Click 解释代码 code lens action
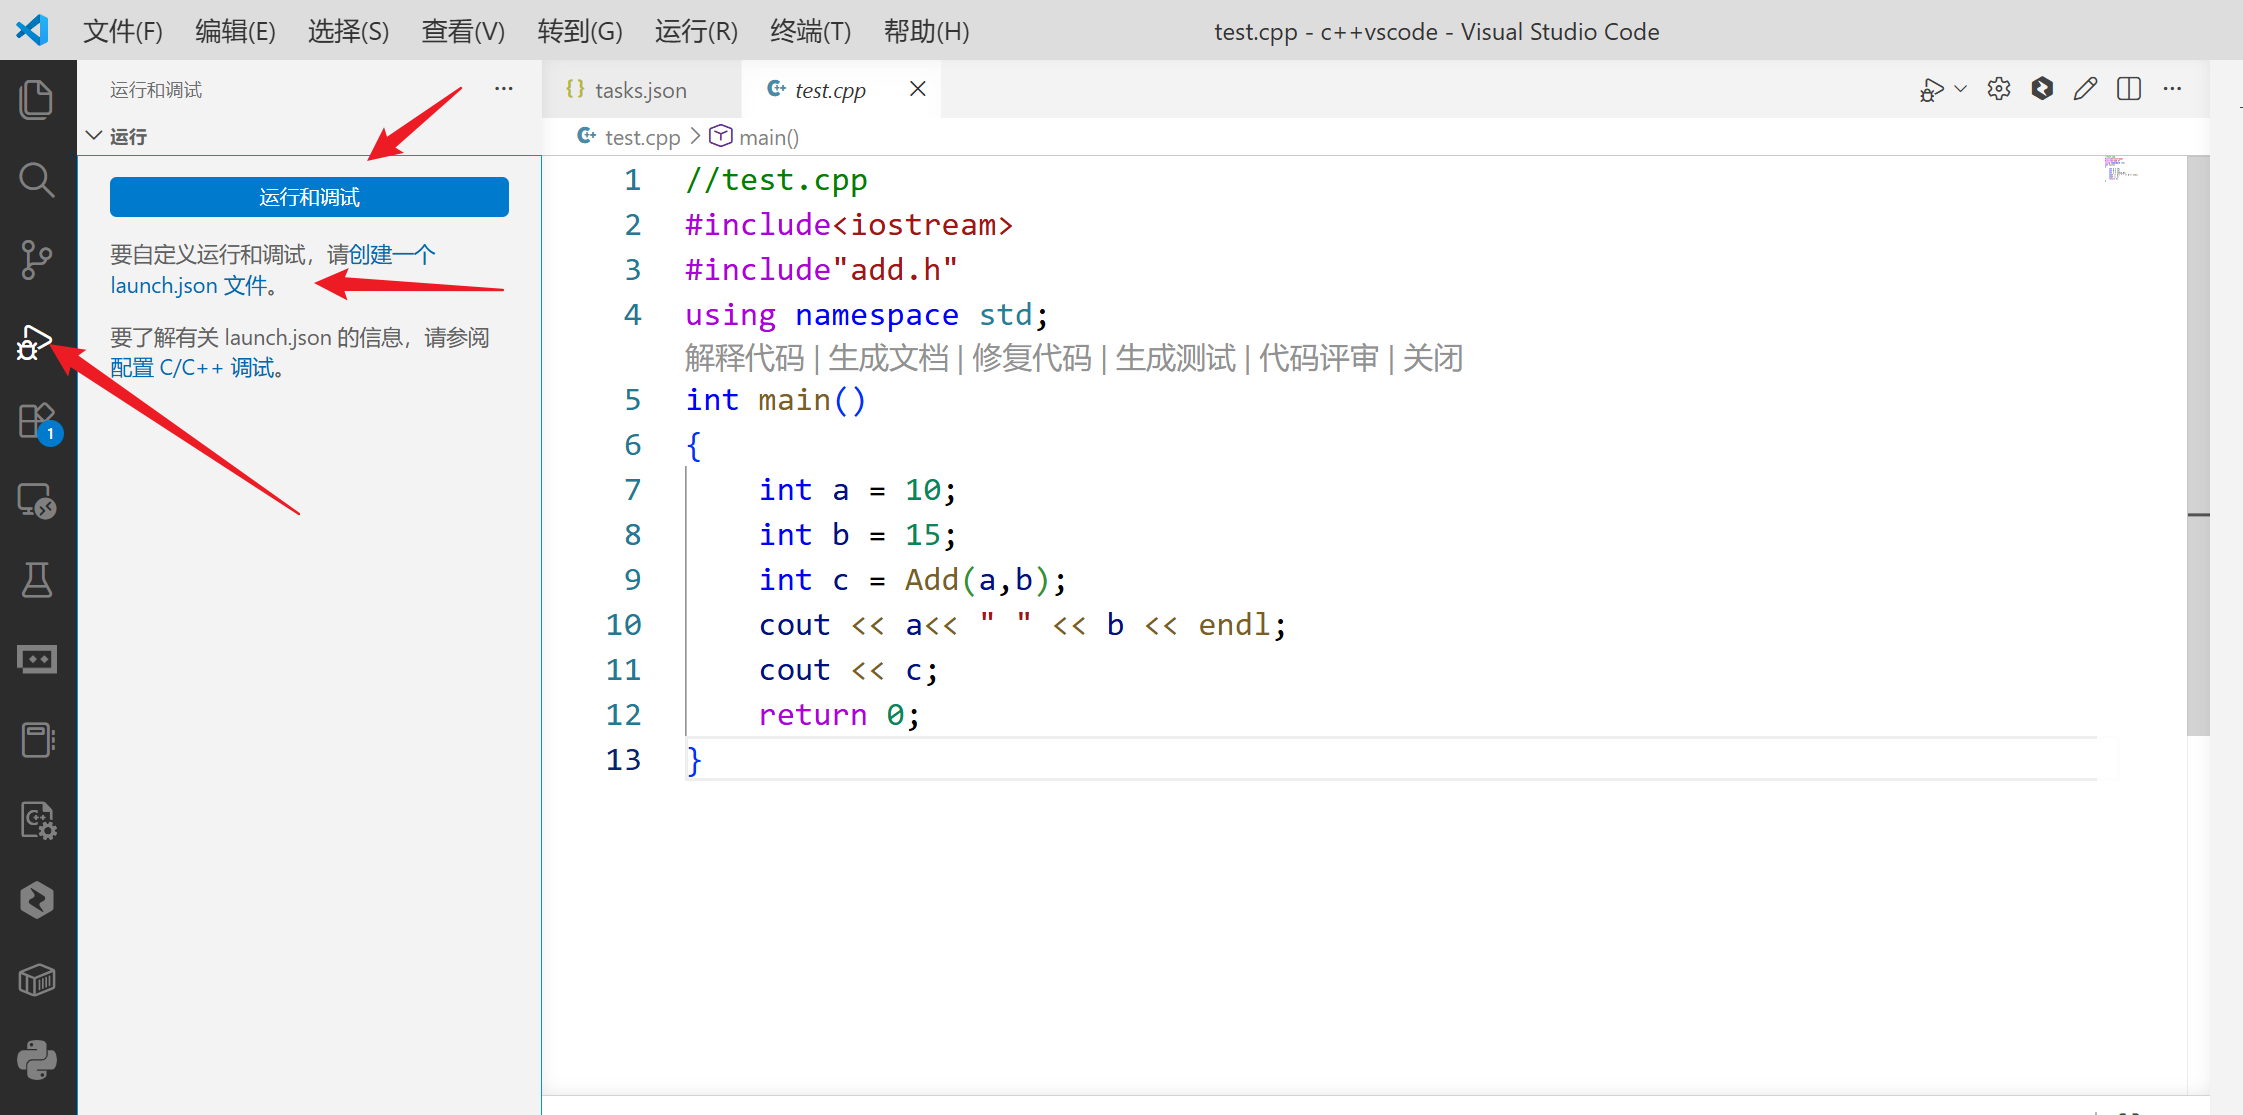Image resolution: width=2243 pixels, height=1115 pixels. coord(745,358)
